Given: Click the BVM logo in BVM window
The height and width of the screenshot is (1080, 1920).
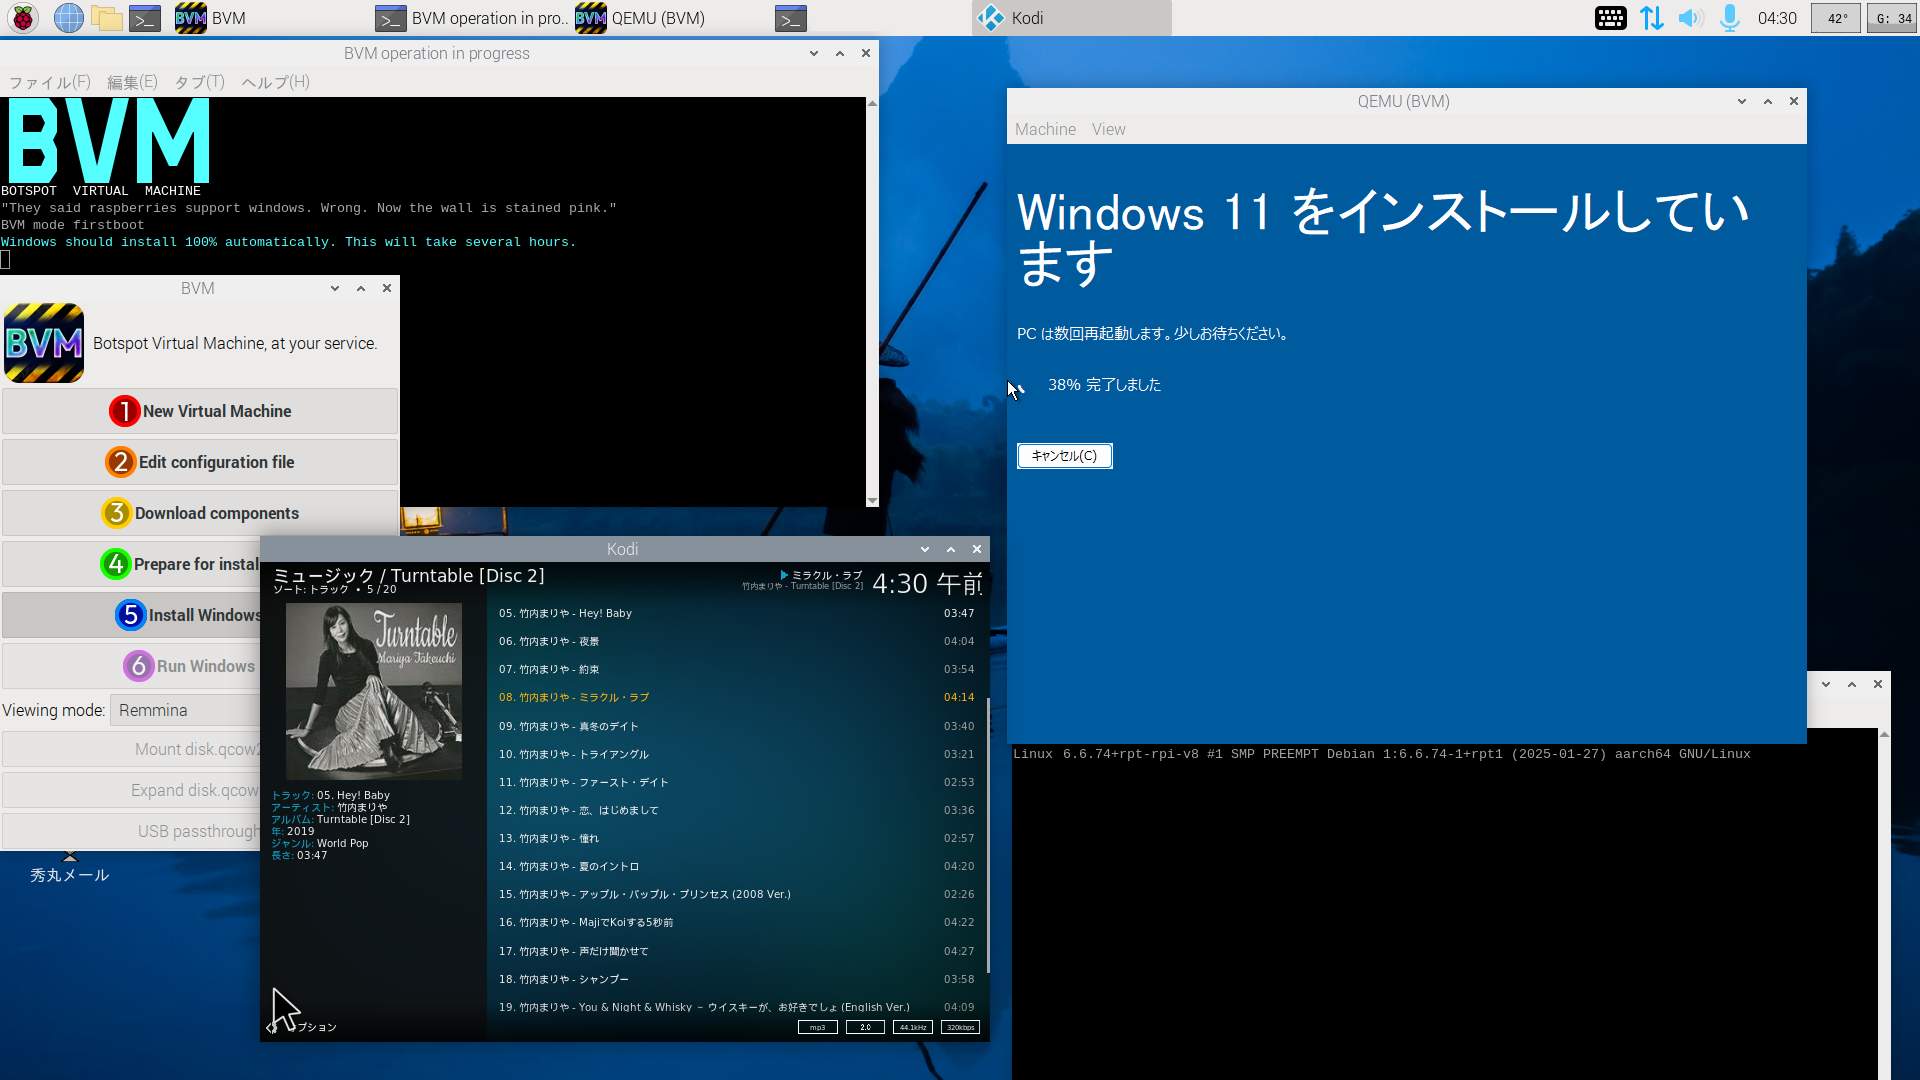Looking at the screenshot, I should 44,343.
